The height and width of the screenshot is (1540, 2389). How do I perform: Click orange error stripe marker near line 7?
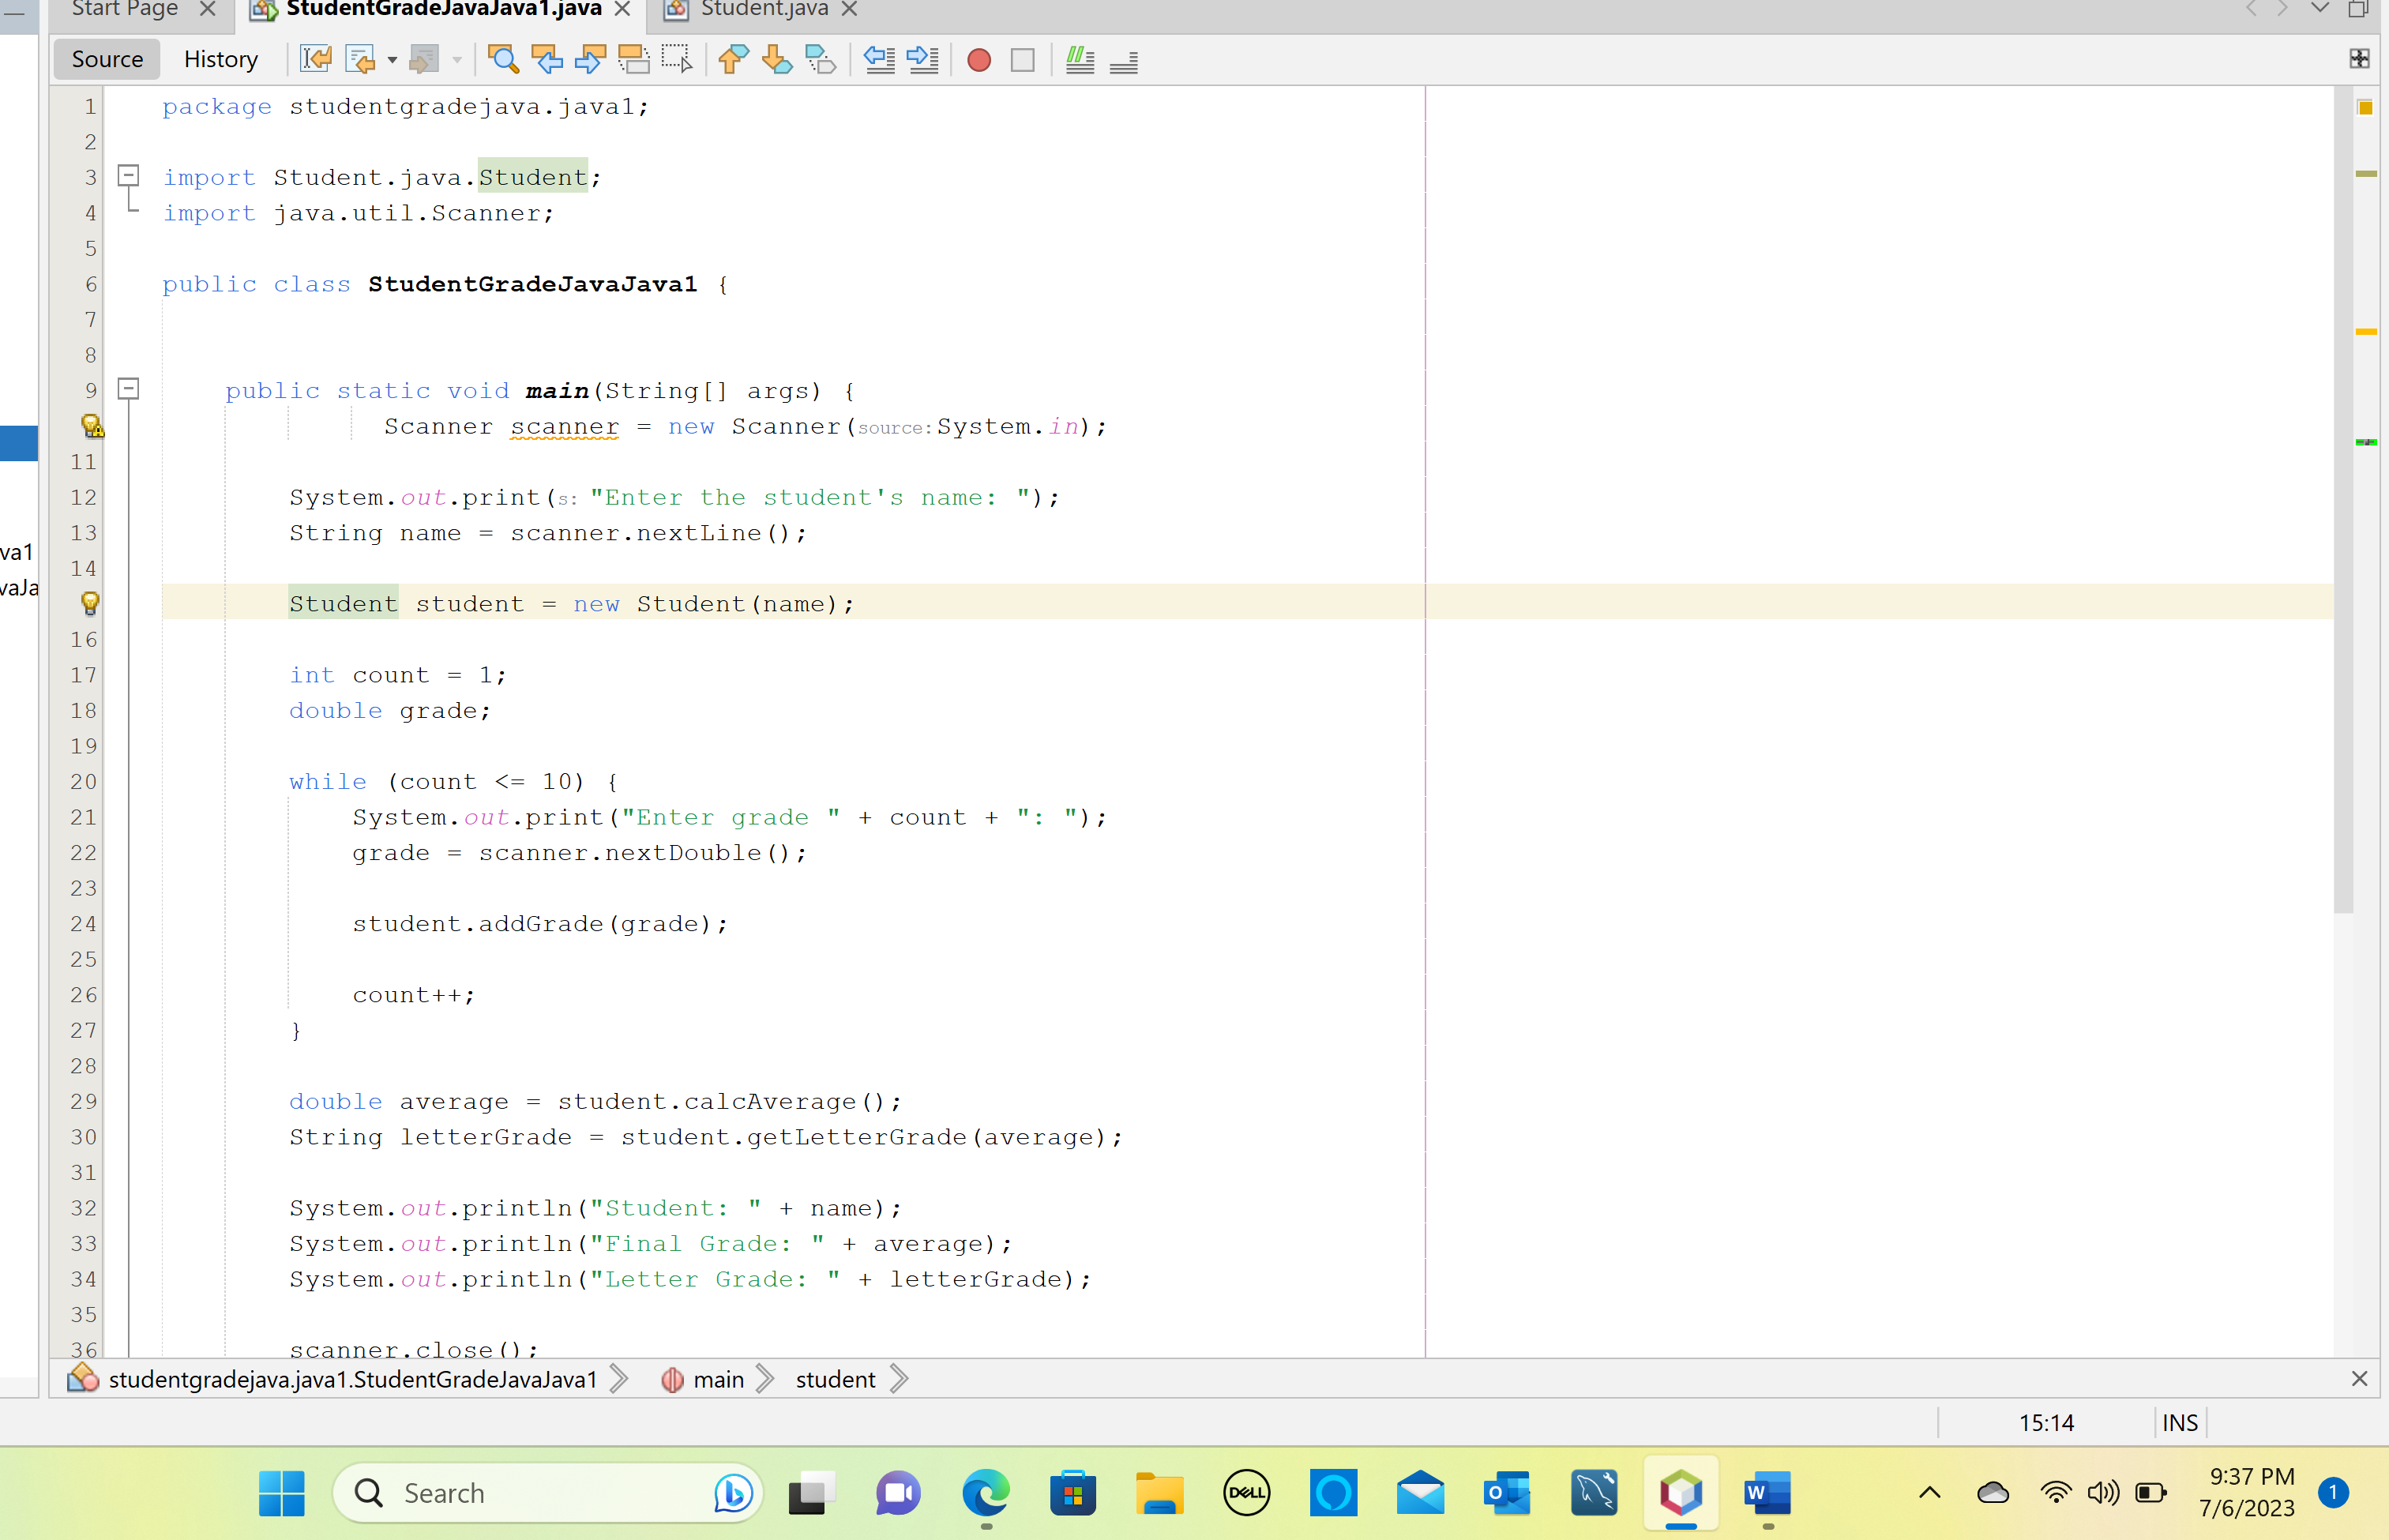pyautogui.click(x=2366, y=331)
